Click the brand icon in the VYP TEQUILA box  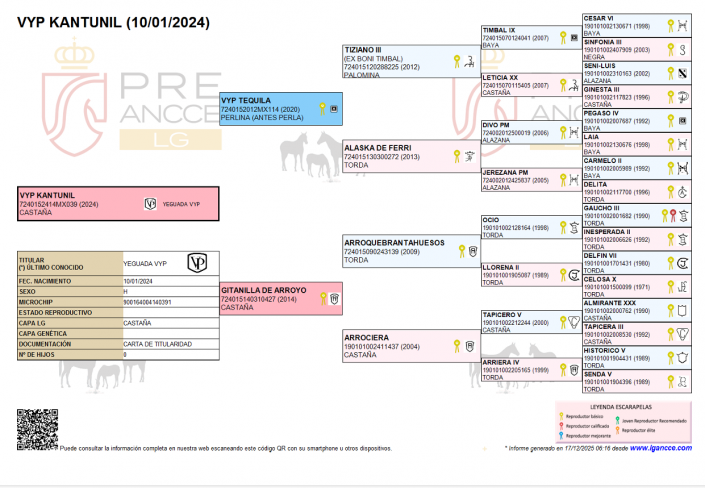pos(334,108)
